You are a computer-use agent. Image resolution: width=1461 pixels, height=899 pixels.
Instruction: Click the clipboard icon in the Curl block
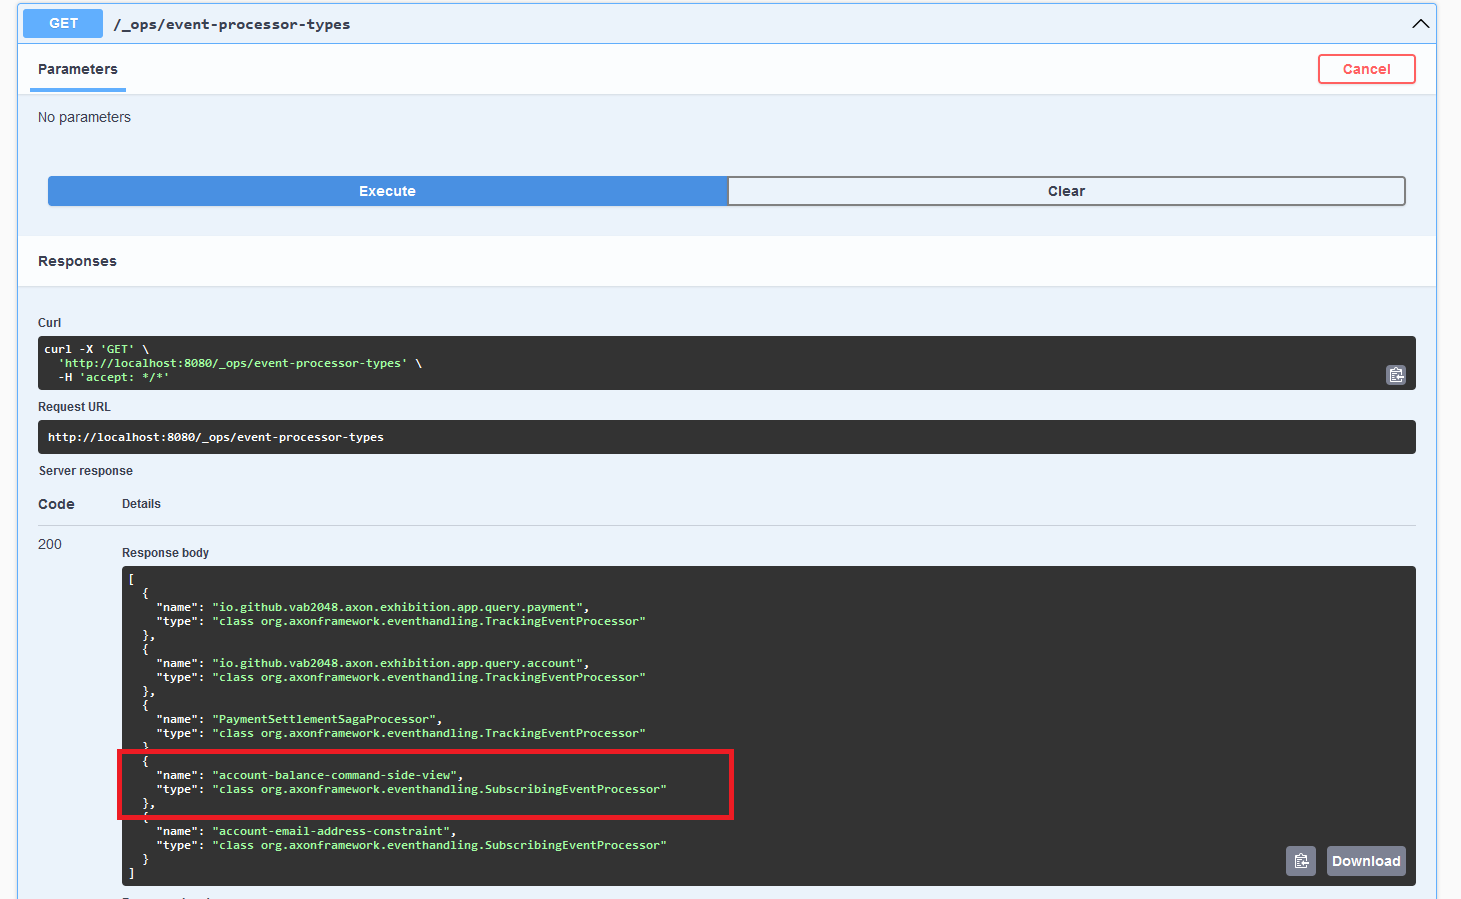[1396, 375]
